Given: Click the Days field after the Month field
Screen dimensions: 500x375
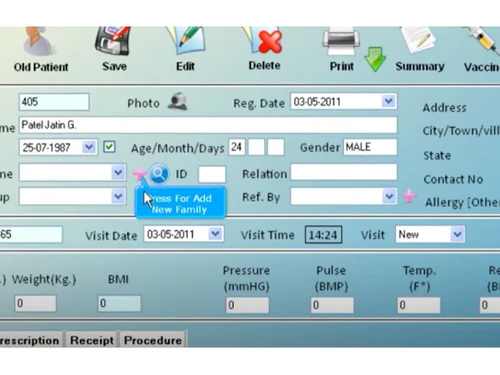Looking at the screenshot, I should click(276, 147).
